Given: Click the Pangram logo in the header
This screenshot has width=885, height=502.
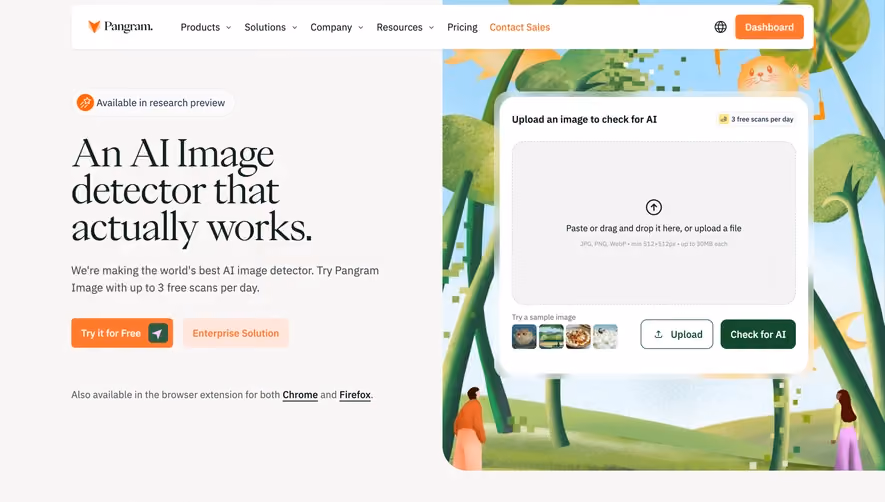Looking at the screenshot, I should pos(120,27).
